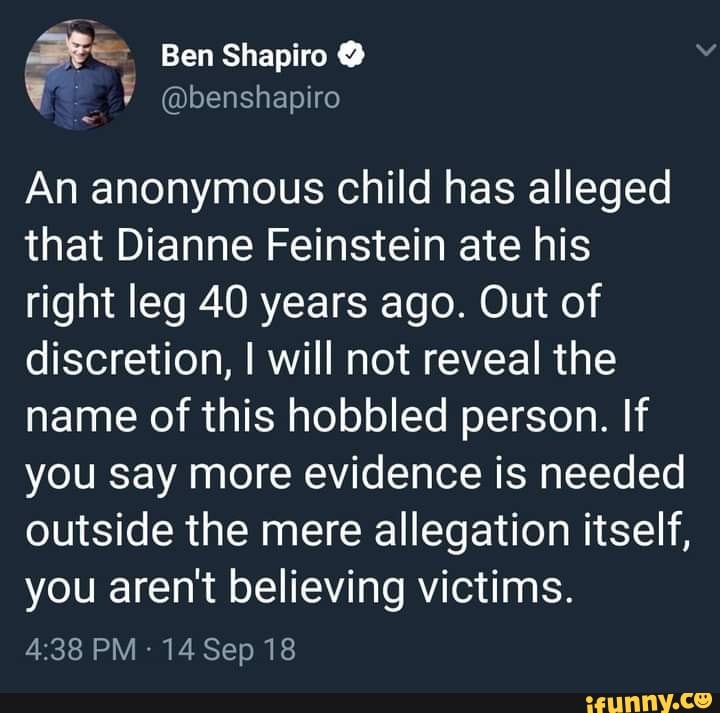The width and height of the screenshot is (720, 713).
Task: Click the blue verified checkmark badge
Action: pos(351,56)
